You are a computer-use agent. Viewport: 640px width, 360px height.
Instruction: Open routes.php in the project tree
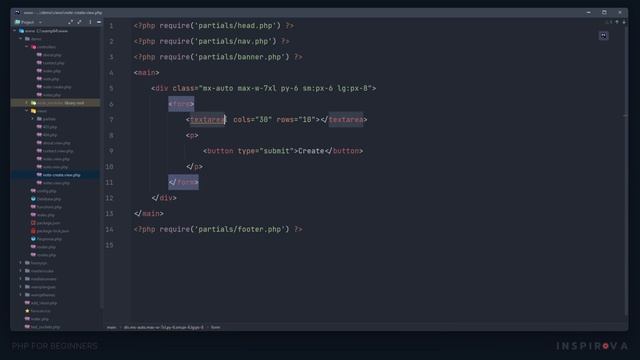(46, 255)
